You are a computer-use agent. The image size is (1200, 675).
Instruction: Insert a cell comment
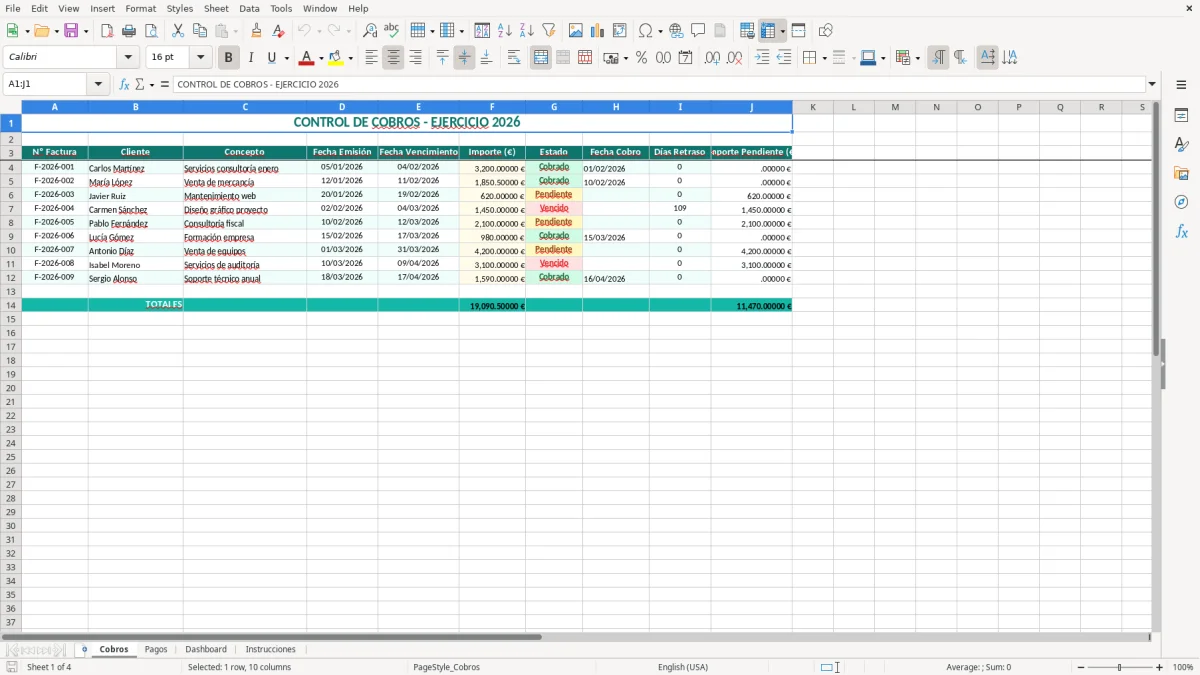coord(698,31)
